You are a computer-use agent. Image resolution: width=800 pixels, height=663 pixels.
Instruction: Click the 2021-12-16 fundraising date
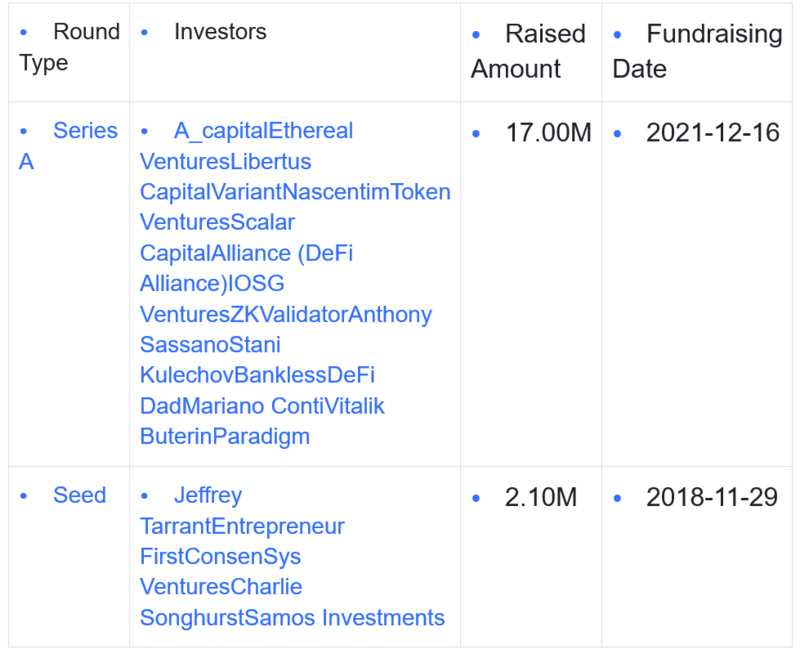pyautogui.click(x=712, y=132)
